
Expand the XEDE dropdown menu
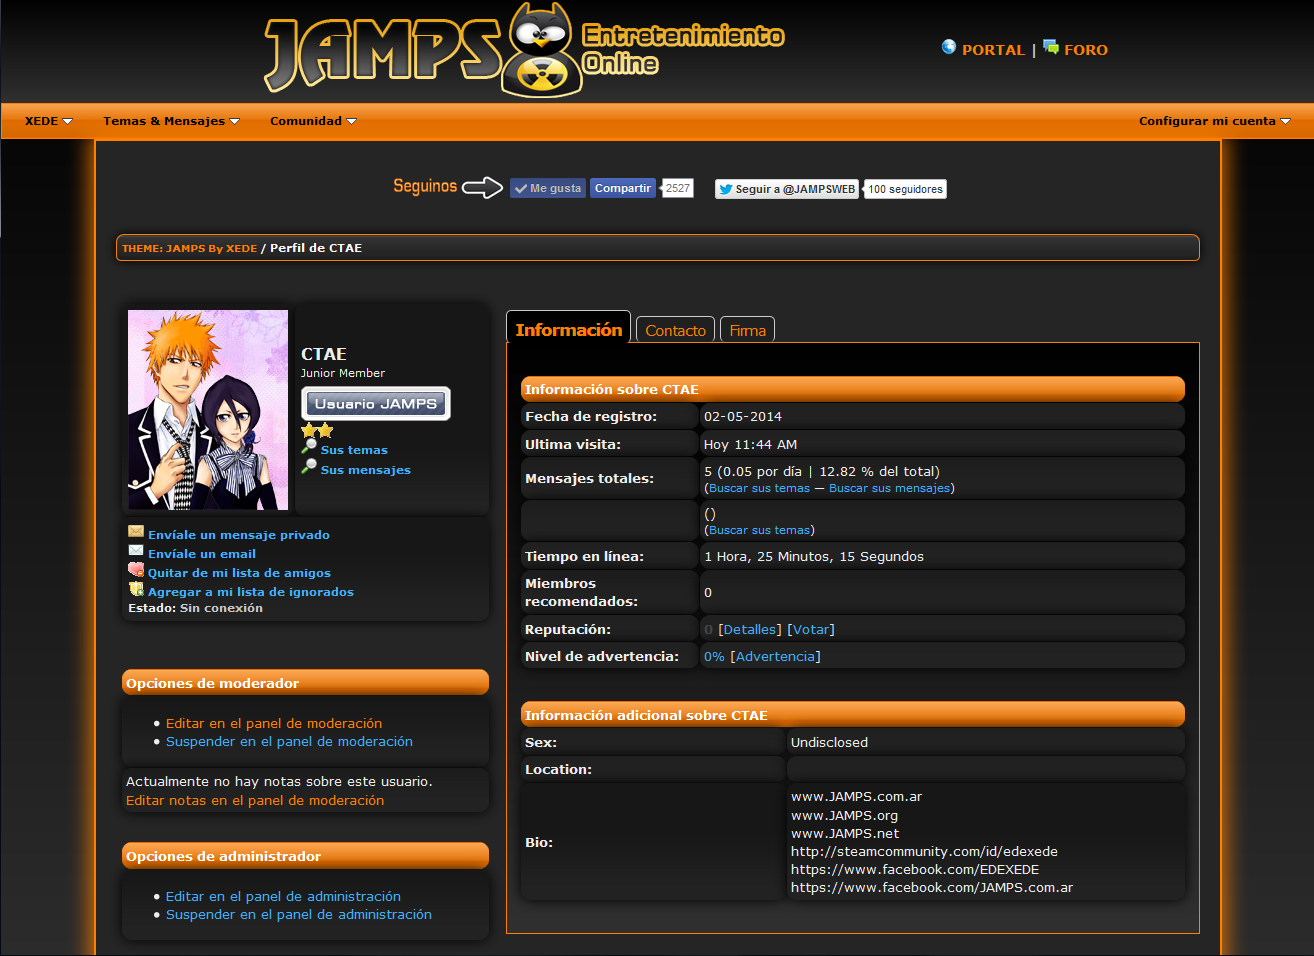[x=48, y=121]
